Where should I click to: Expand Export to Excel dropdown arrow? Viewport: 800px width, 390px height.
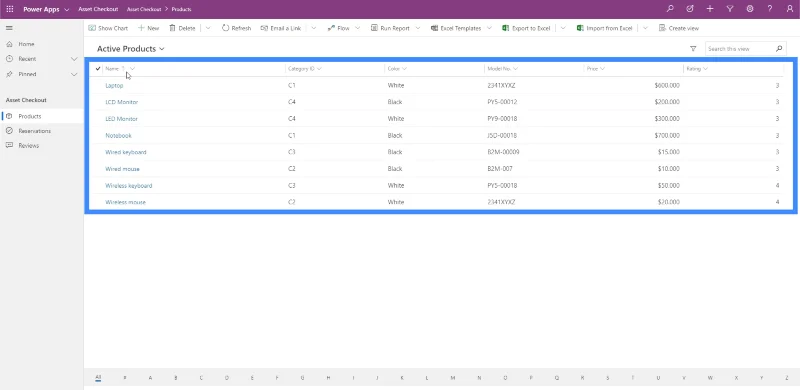[563, 28]
